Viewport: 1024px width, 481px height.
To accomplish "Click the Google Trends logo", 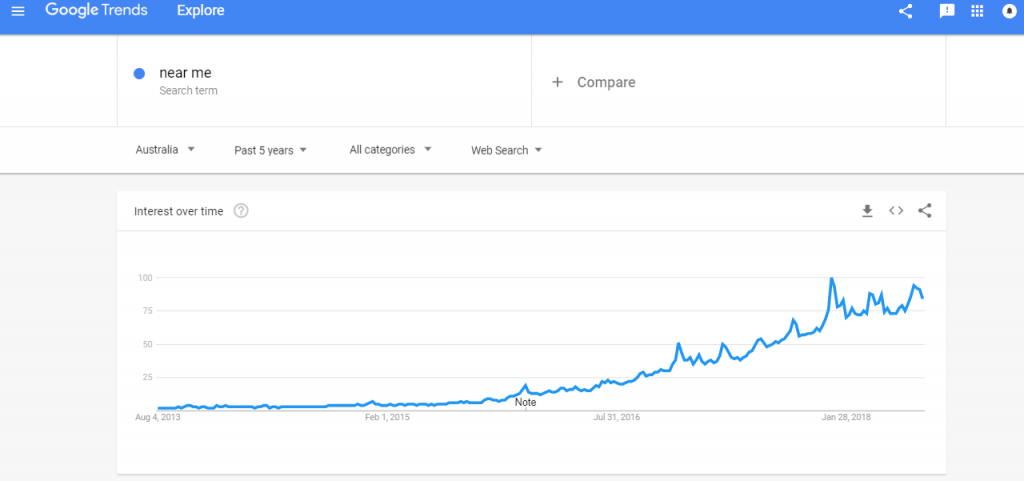I will pos(96,10).
